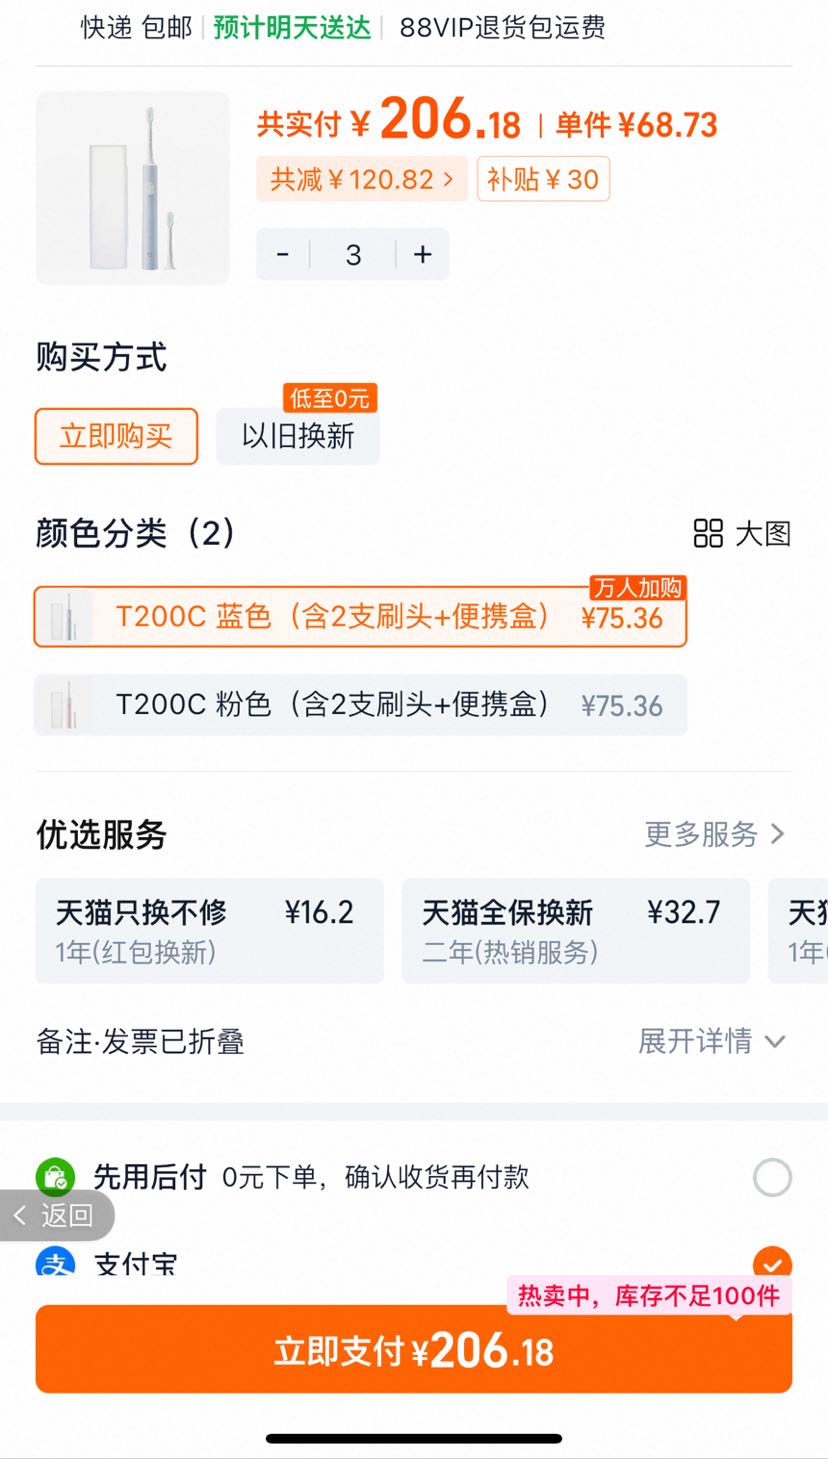Image resolution: width=828 pixels, height=1459 pixels.
Task: Tap the blue Alipay icon
Action: click(x=55, y=1261)
